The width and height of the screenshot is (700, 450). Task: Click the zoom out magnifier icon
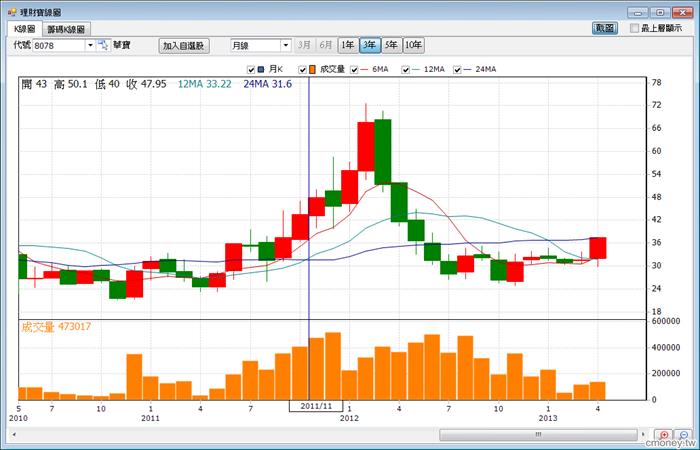[x=683, y=435]
